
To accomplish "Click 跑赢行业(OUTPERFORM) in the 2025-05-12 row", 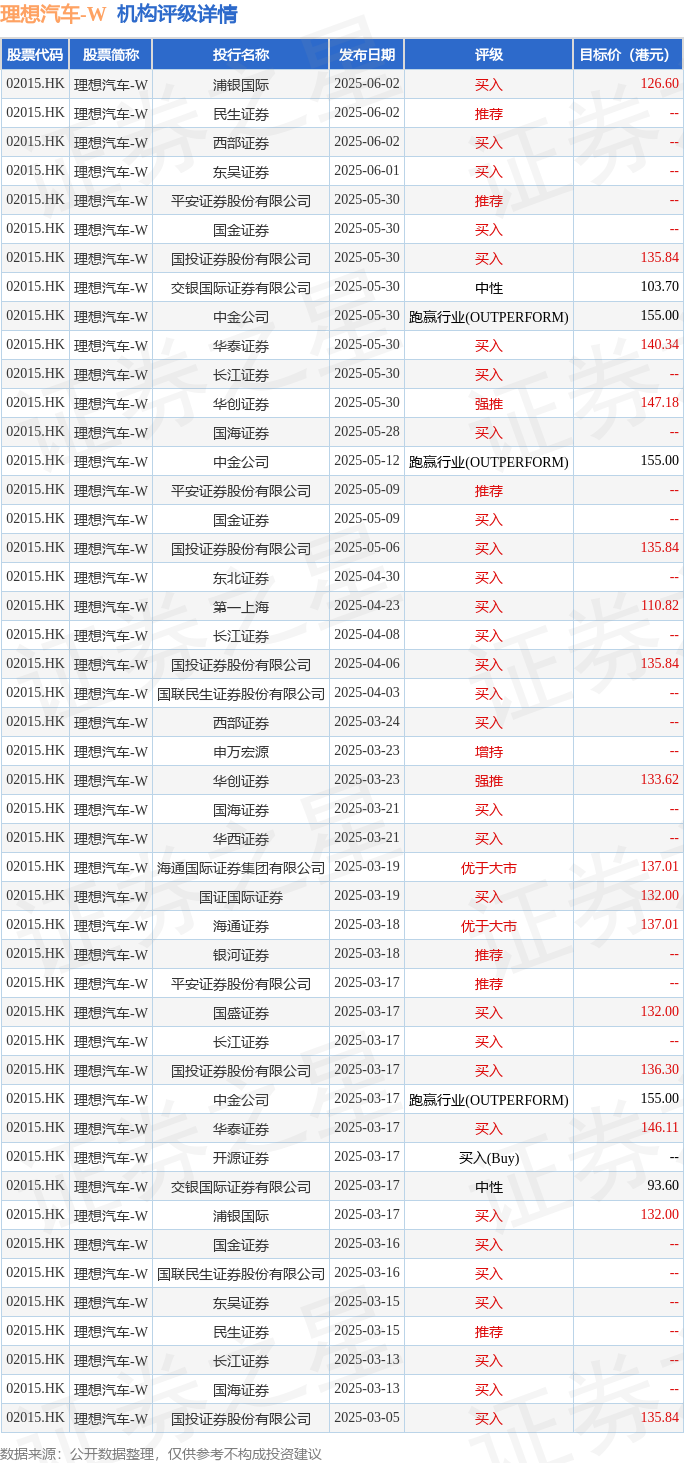I will [x=489, y=461].
